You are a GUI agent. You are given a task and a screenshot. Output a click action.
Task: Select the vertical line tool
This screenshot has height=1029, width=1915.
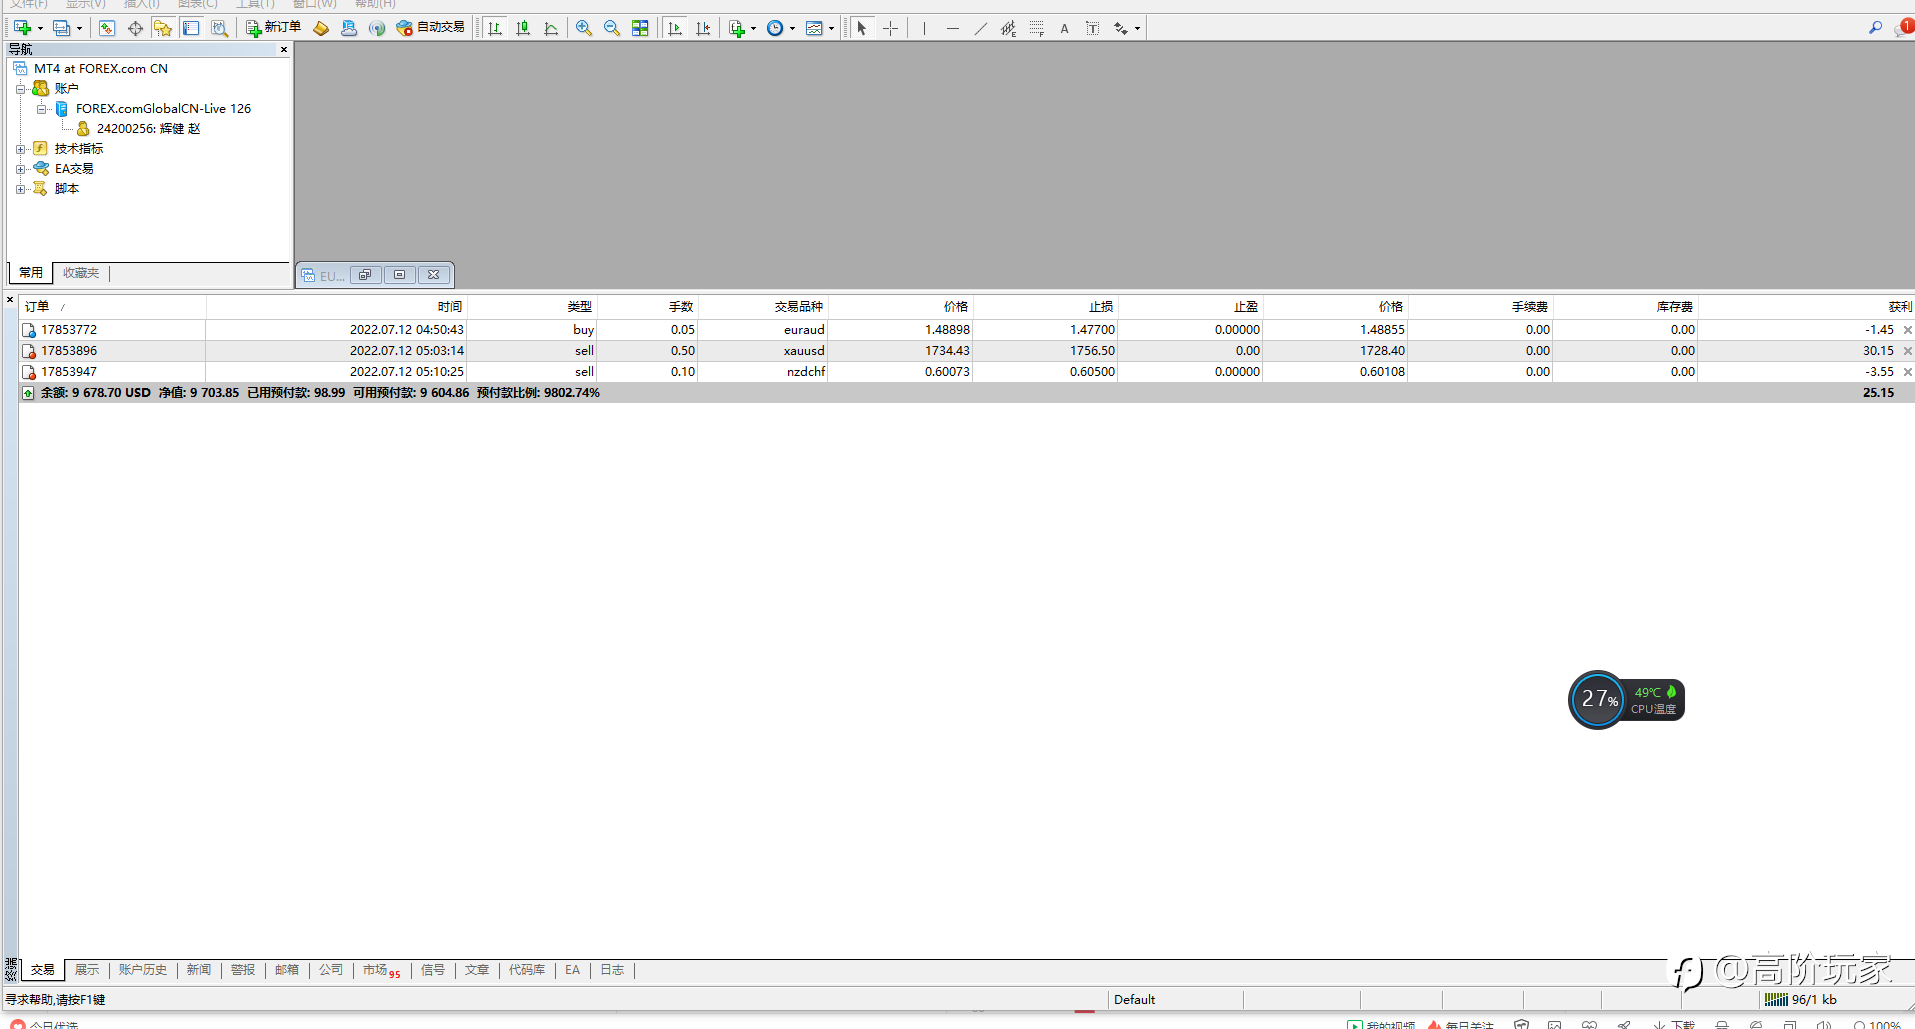click(924, 28)
